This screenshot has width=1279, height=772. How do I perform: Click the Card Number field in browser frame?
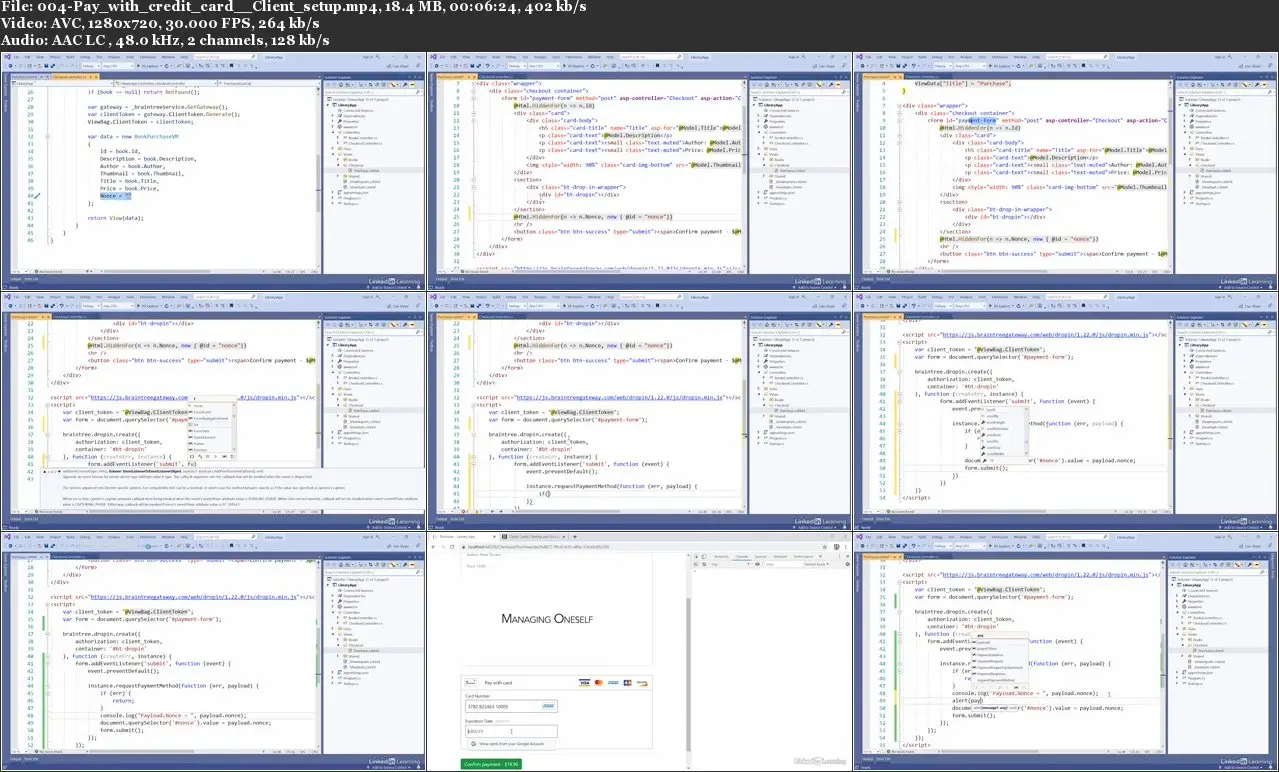(511, 706)
